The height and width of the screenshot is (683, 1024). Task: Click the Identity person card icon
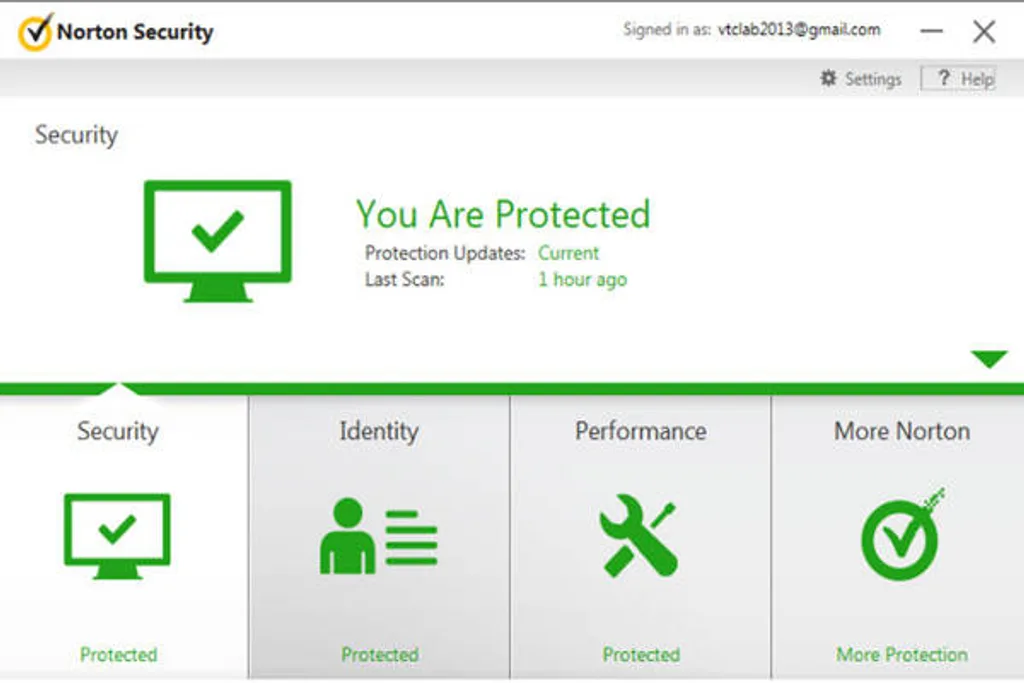pos(379,537)
